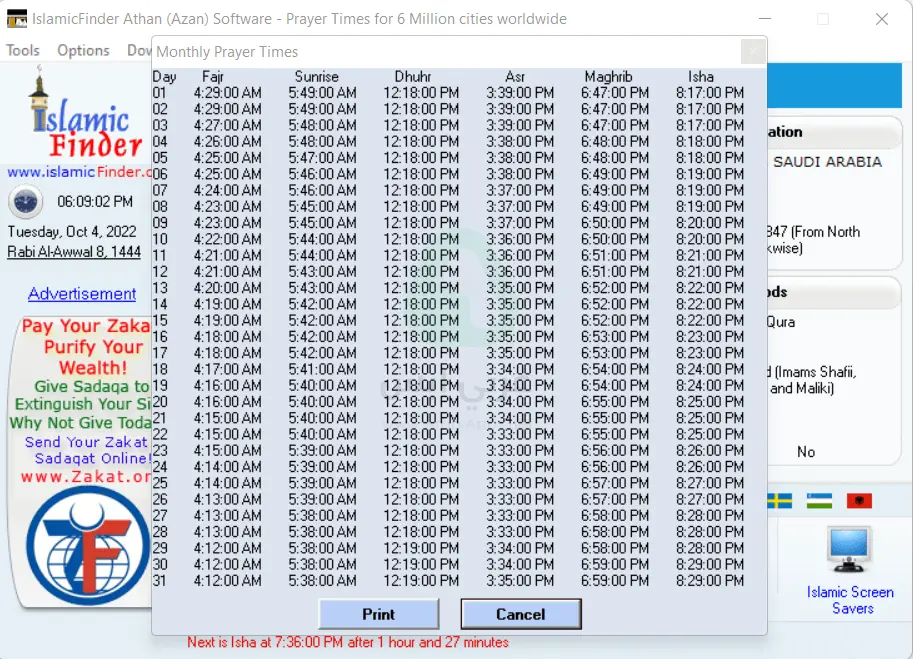Choose the Albanian flag language icon
This screenshot has width=913, height=659.
point(858,500)
